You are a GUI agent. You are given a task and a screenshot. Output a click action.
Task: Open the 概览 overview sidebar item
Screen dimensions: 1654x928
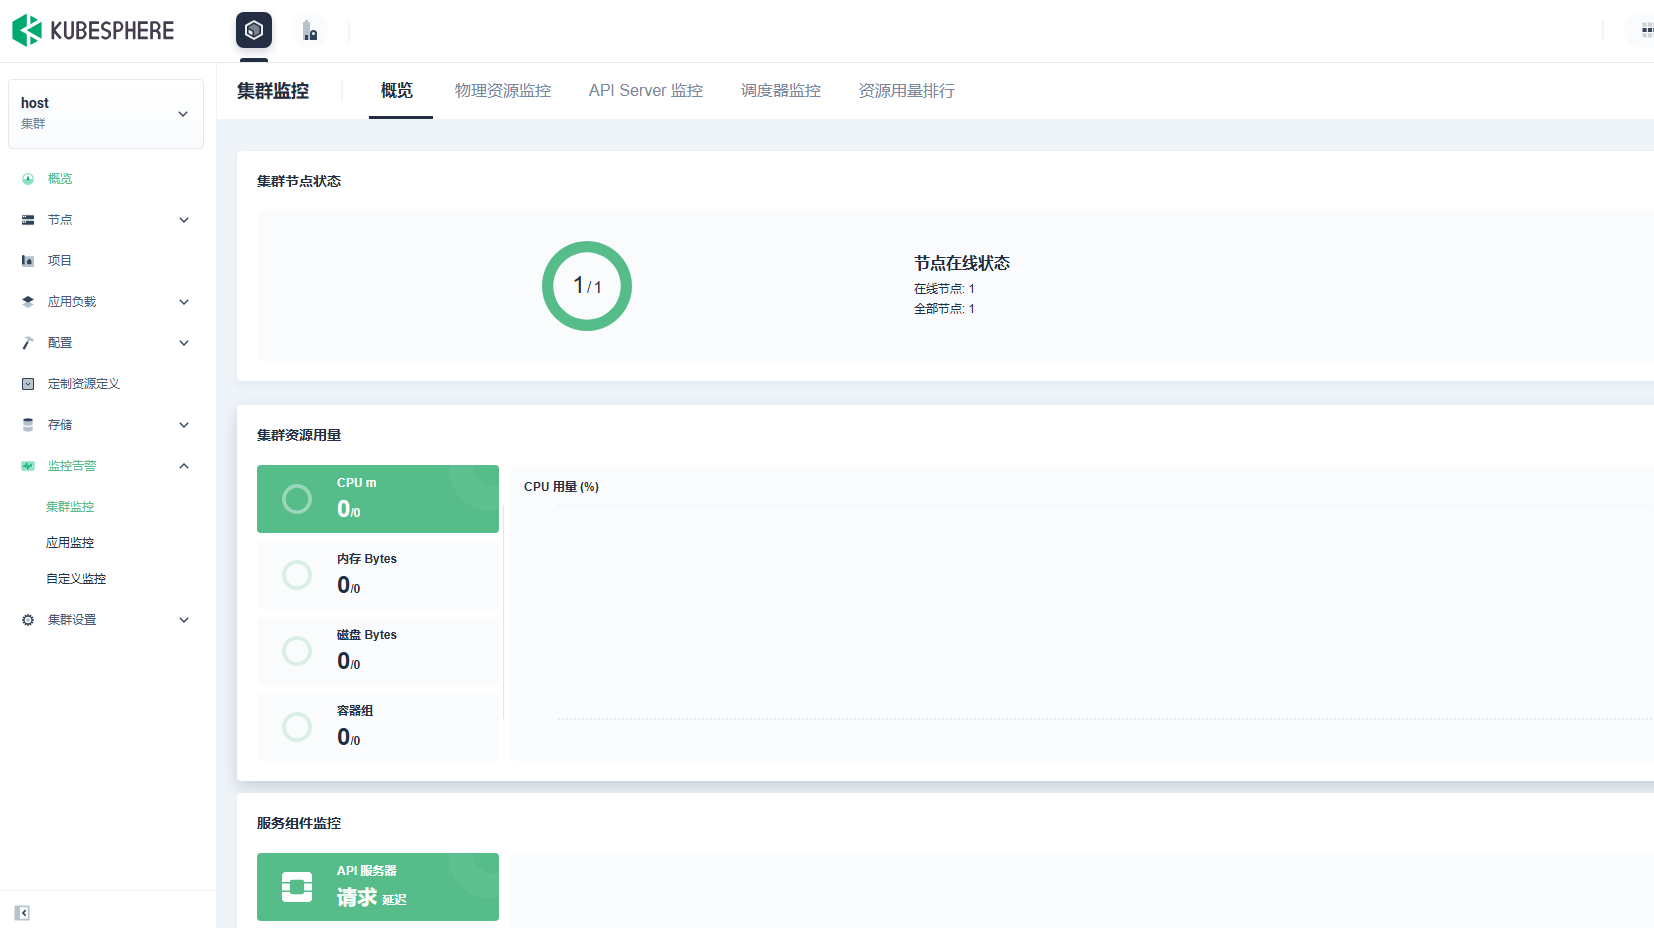coord(60,179)
